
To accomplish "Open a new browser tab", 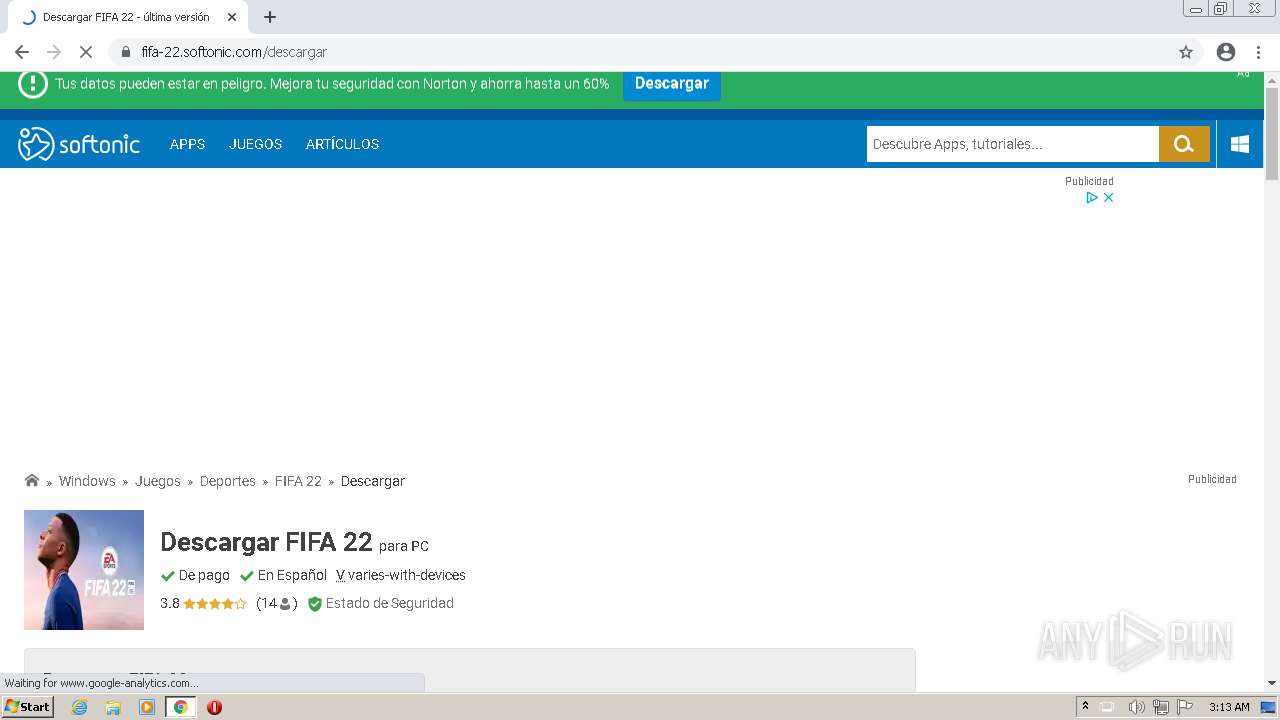I will 270,17.
